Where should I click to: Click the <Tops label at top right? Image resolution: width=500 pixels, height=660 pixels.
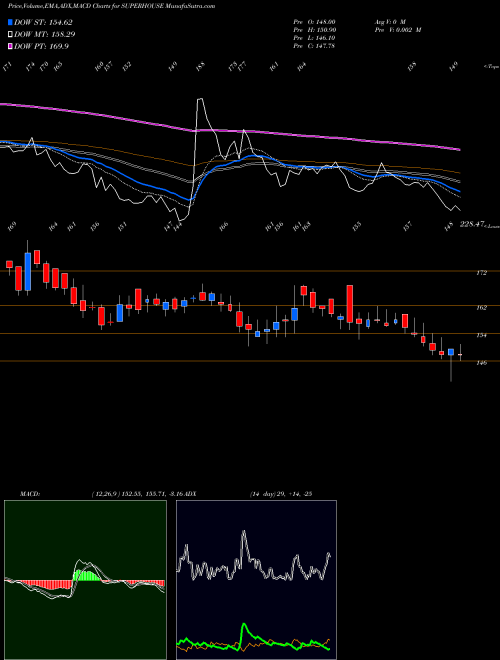tap(492, 67)
